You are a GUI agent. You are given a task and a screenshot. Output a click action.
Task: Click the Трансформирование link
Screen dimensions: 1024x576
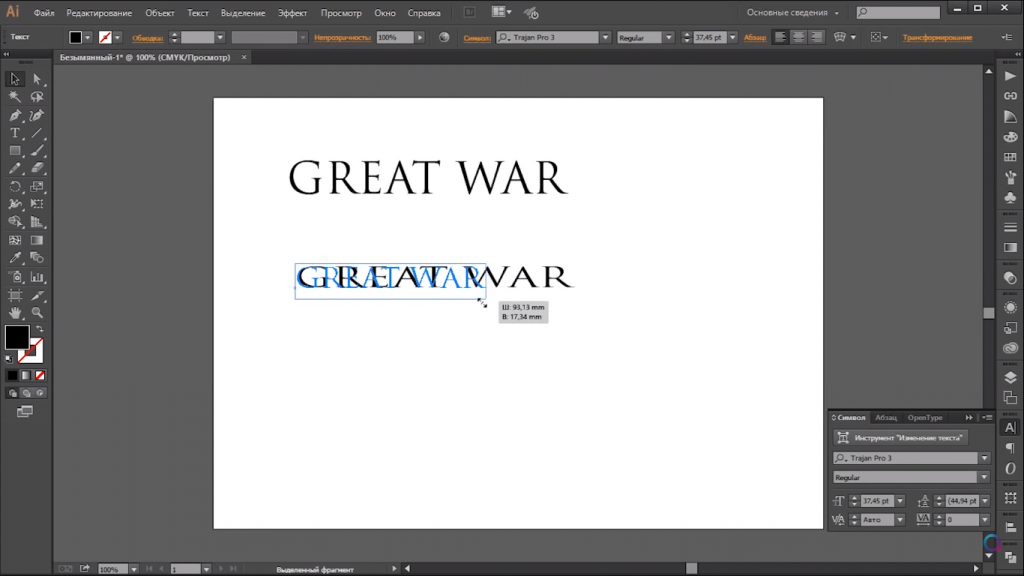click(x=937, y=37)
